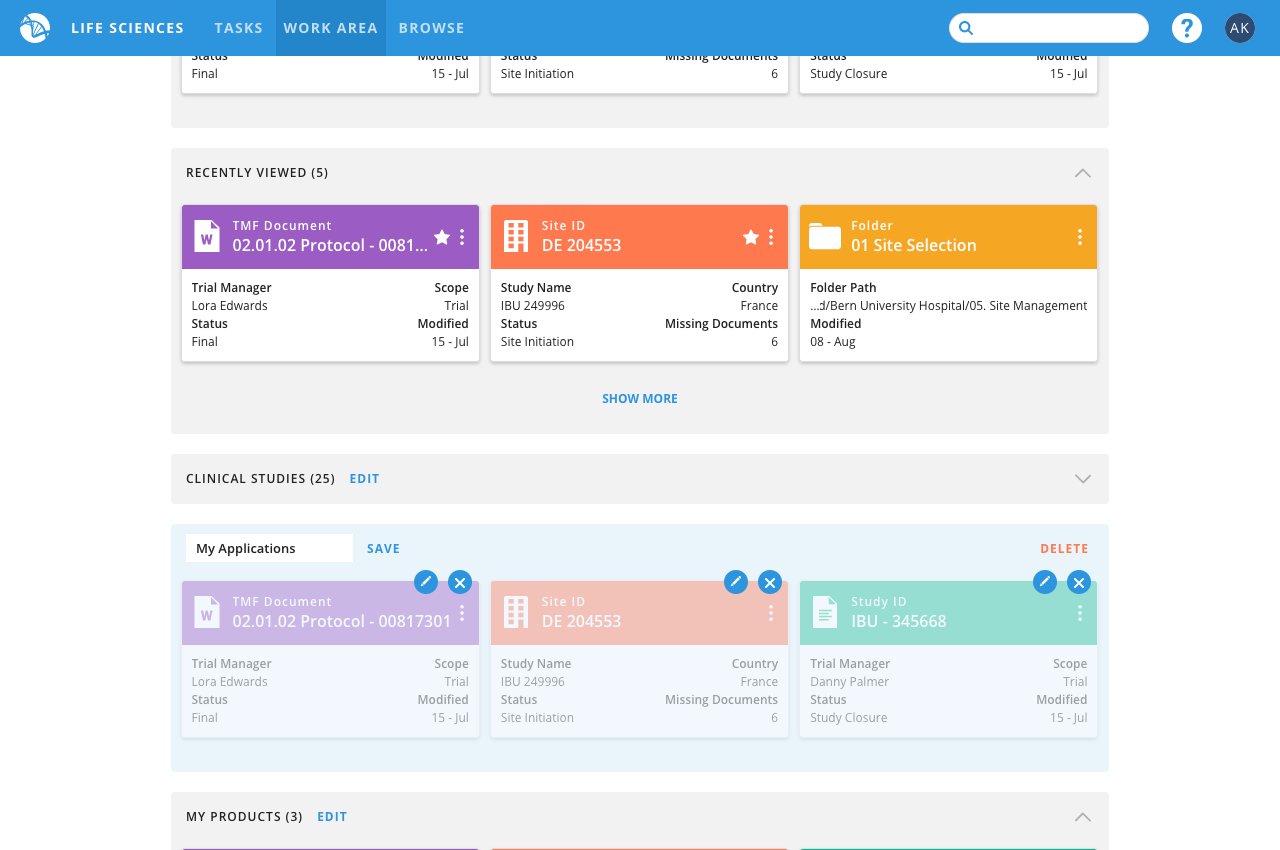Edit the TMF Document card in My Applications
The image size is (1280, 850).
pyautogui.click(x=426, y=582)
